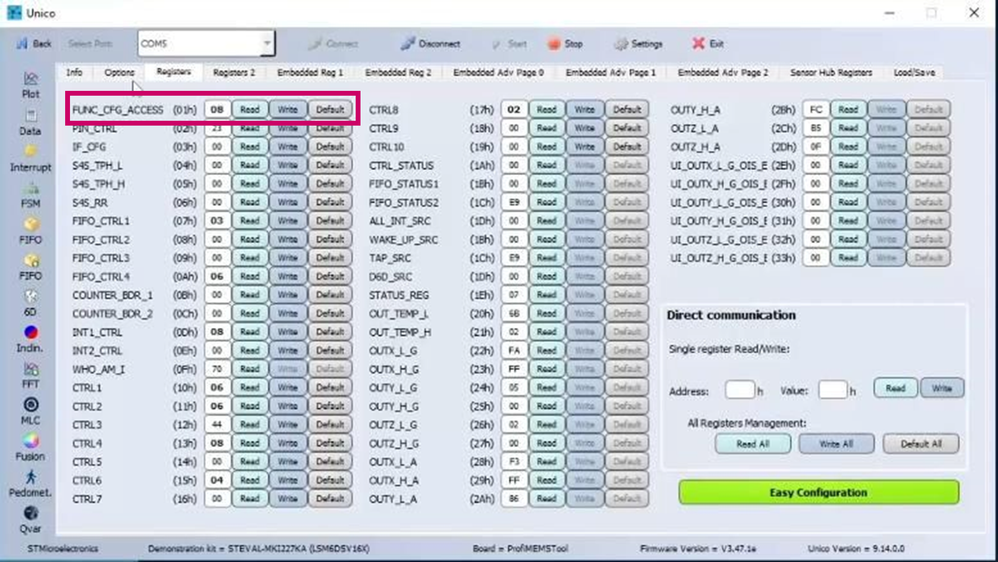Click the Disconnect toolbar button
The width and height of the screenshot is (998, 562).
coord(430,43)
